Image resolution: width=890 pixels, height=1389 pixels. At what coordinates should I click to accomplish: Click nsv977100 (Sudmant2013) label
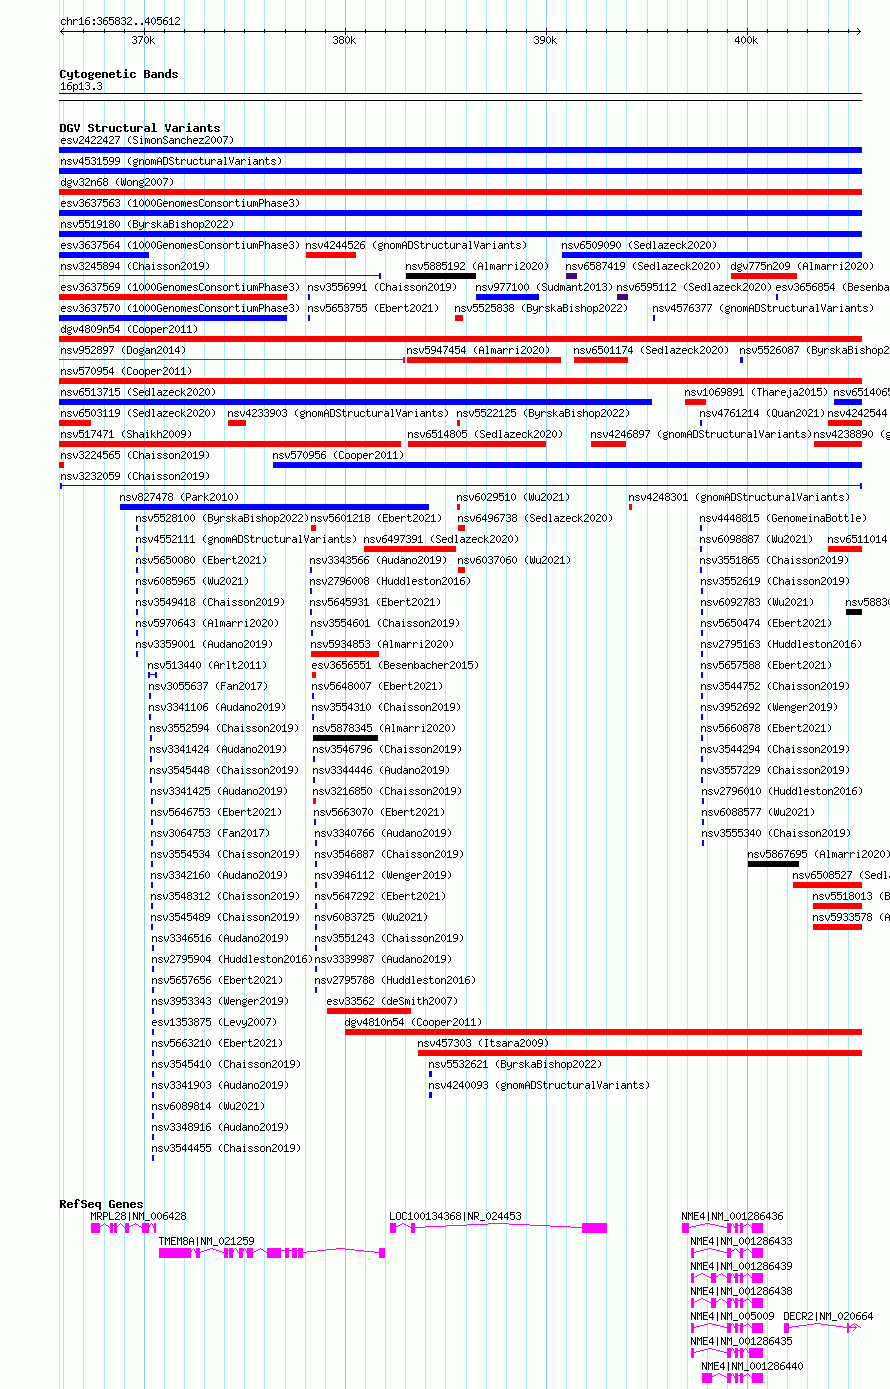(544, 287)
